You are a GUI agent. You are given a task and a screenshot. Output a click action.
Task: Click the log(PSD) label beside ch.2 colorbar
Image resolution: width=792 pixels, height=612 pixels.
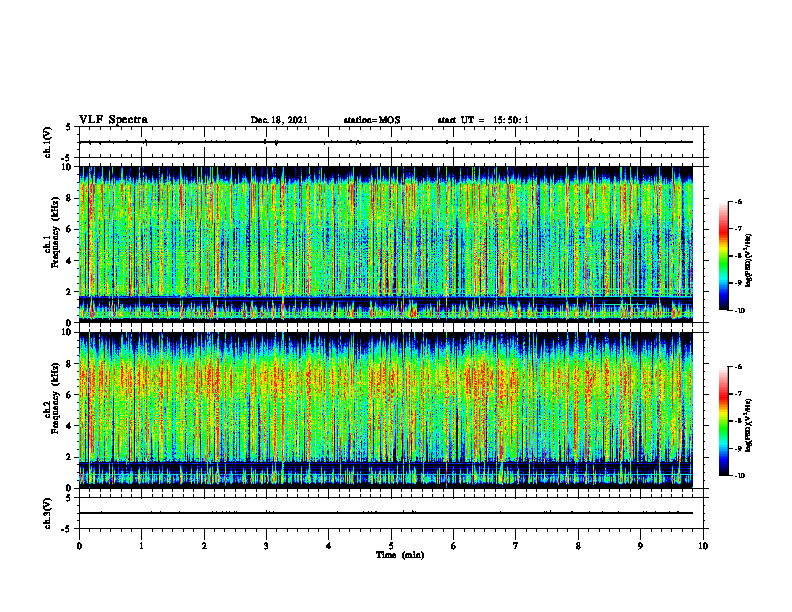[749, 425]
